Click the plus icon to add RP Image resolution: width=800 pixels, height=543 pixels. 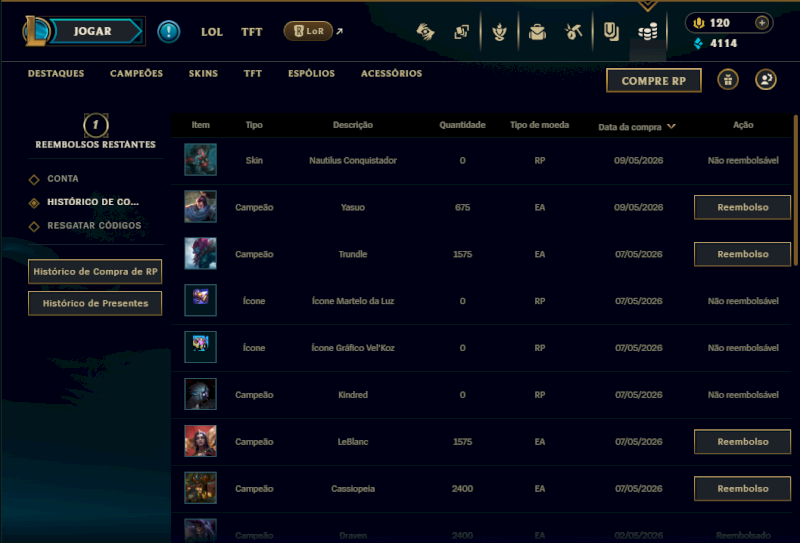click(x=761, y=23)
